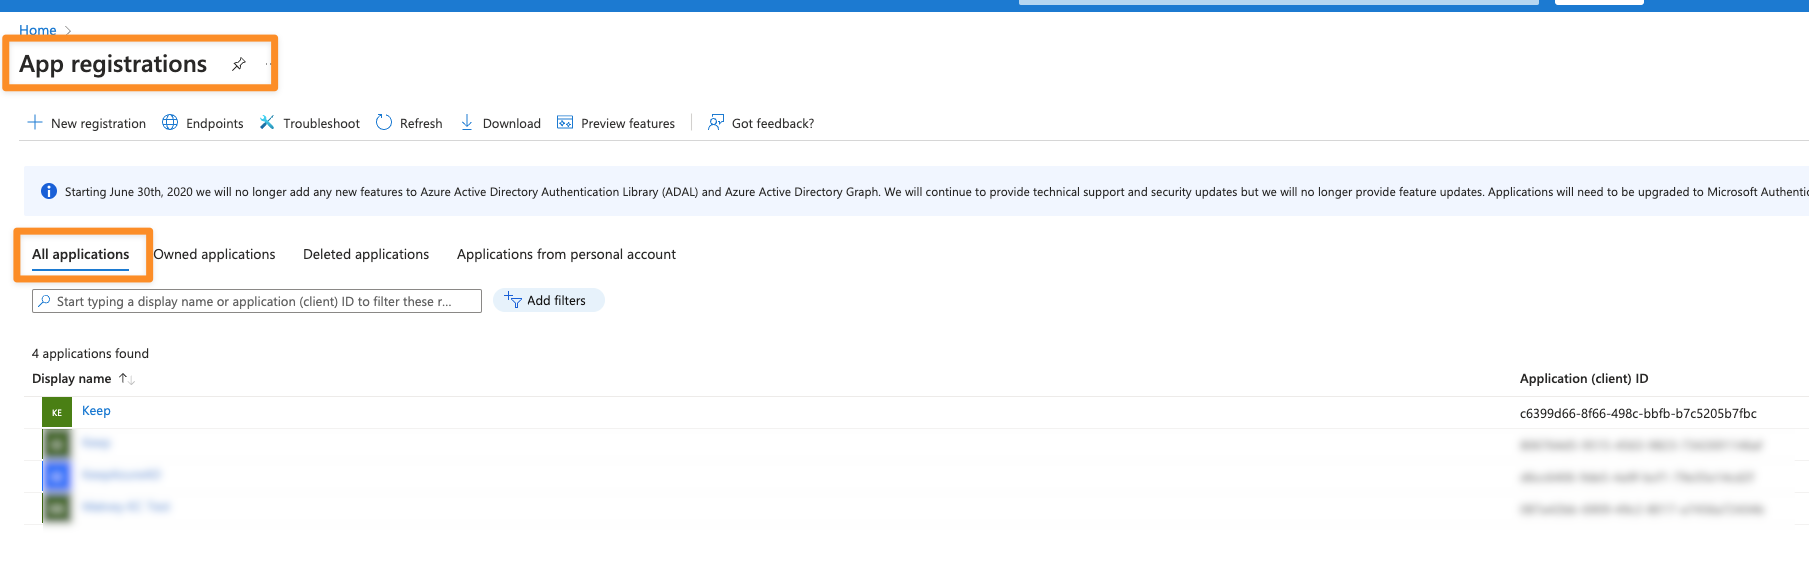Focus the display name filter field
This screenshot has width=1809, height=581.
(x=257, y=301)
